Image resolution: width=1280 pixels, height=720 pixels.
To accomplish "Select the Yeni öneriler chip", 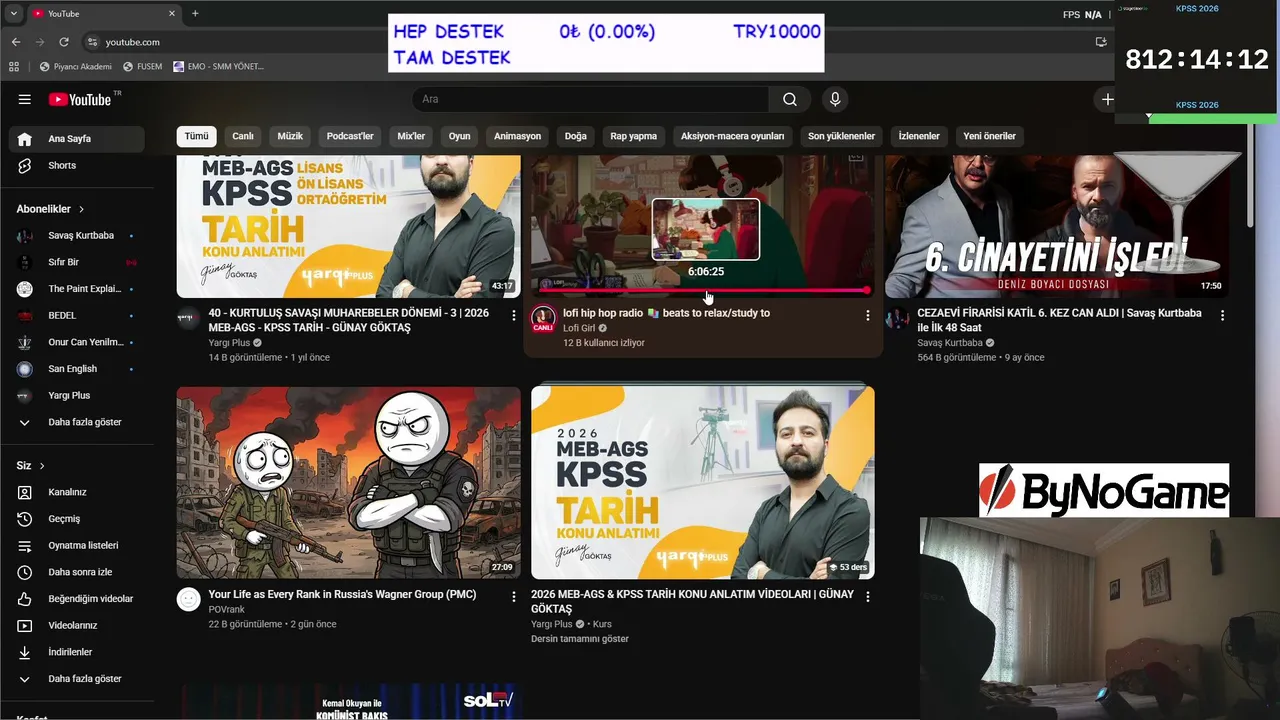I will point(989,136).
